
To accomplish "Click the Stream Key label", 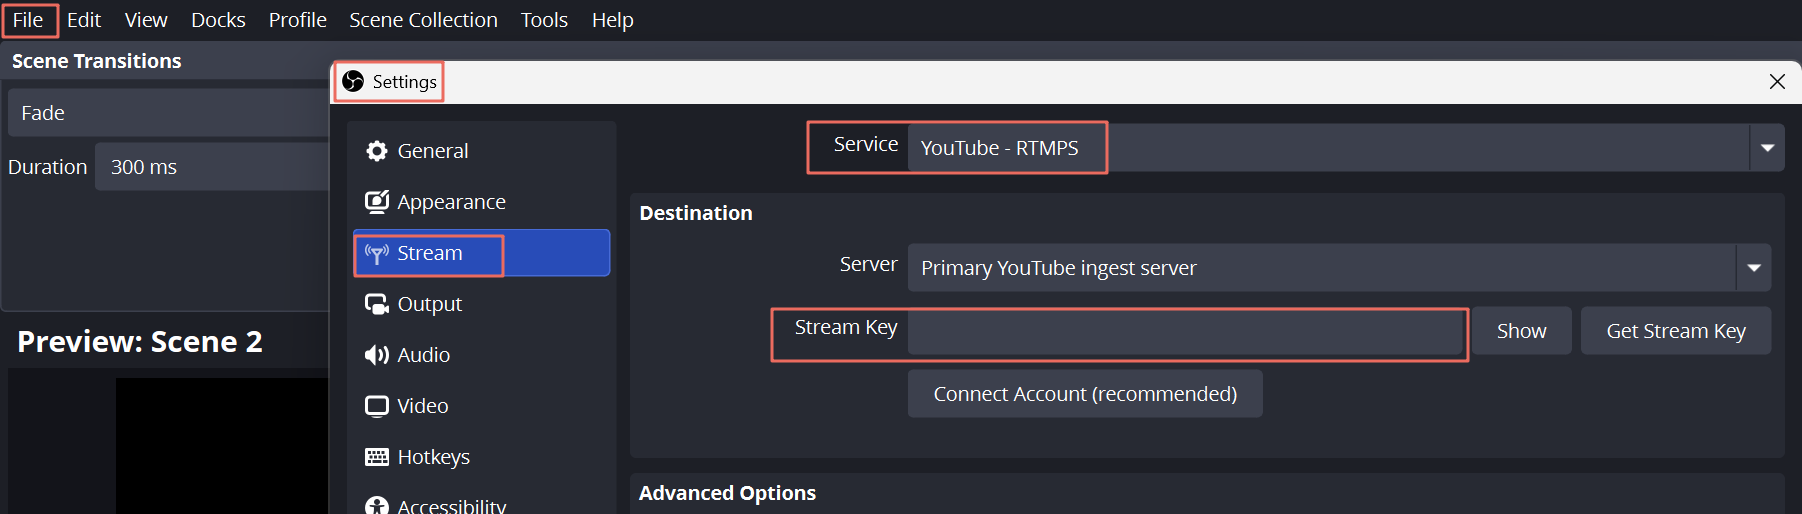I will 846,327.
